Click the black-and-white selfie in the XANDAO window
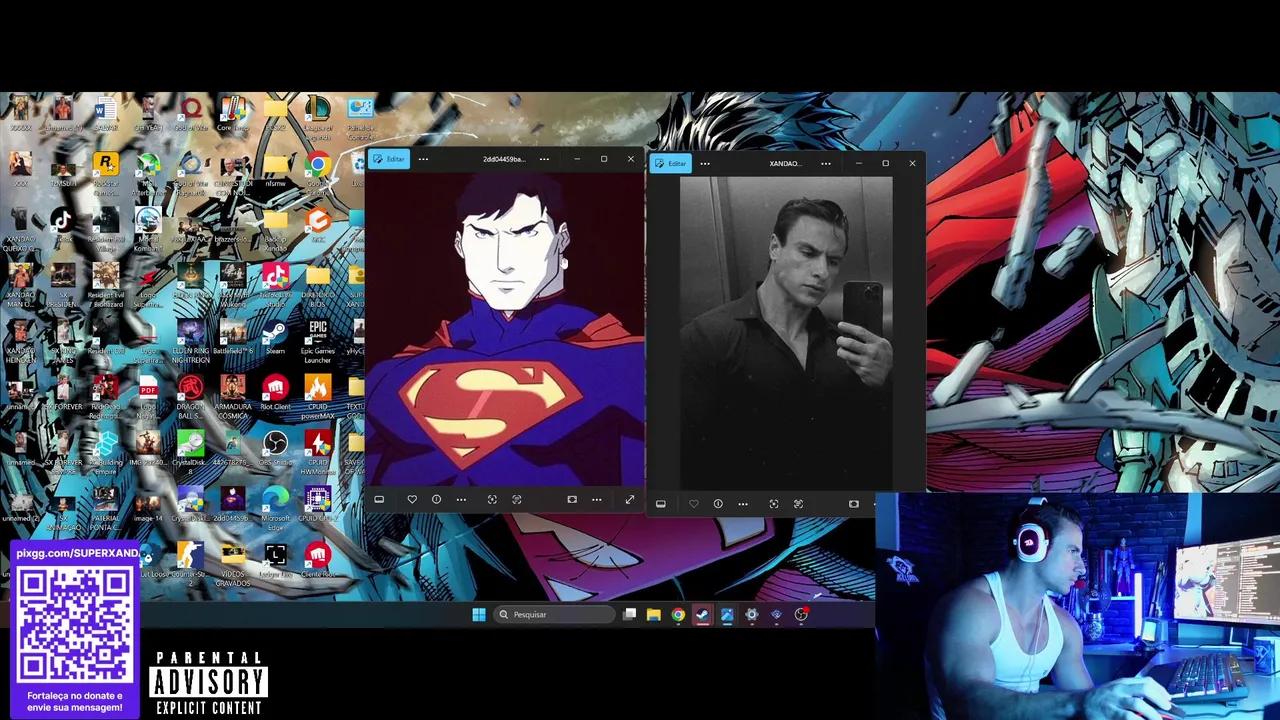Image resolution: width=1280 pixels, height=720 pixels. [786, 333]
